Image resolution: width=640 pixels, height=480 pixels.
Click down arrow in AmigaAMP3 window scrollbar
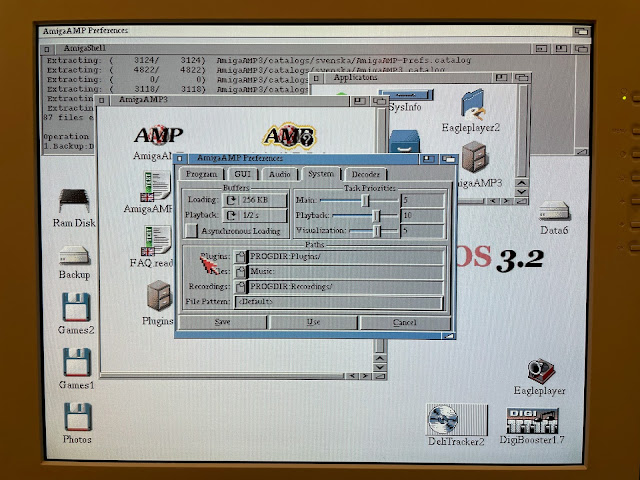click(380, 367)
